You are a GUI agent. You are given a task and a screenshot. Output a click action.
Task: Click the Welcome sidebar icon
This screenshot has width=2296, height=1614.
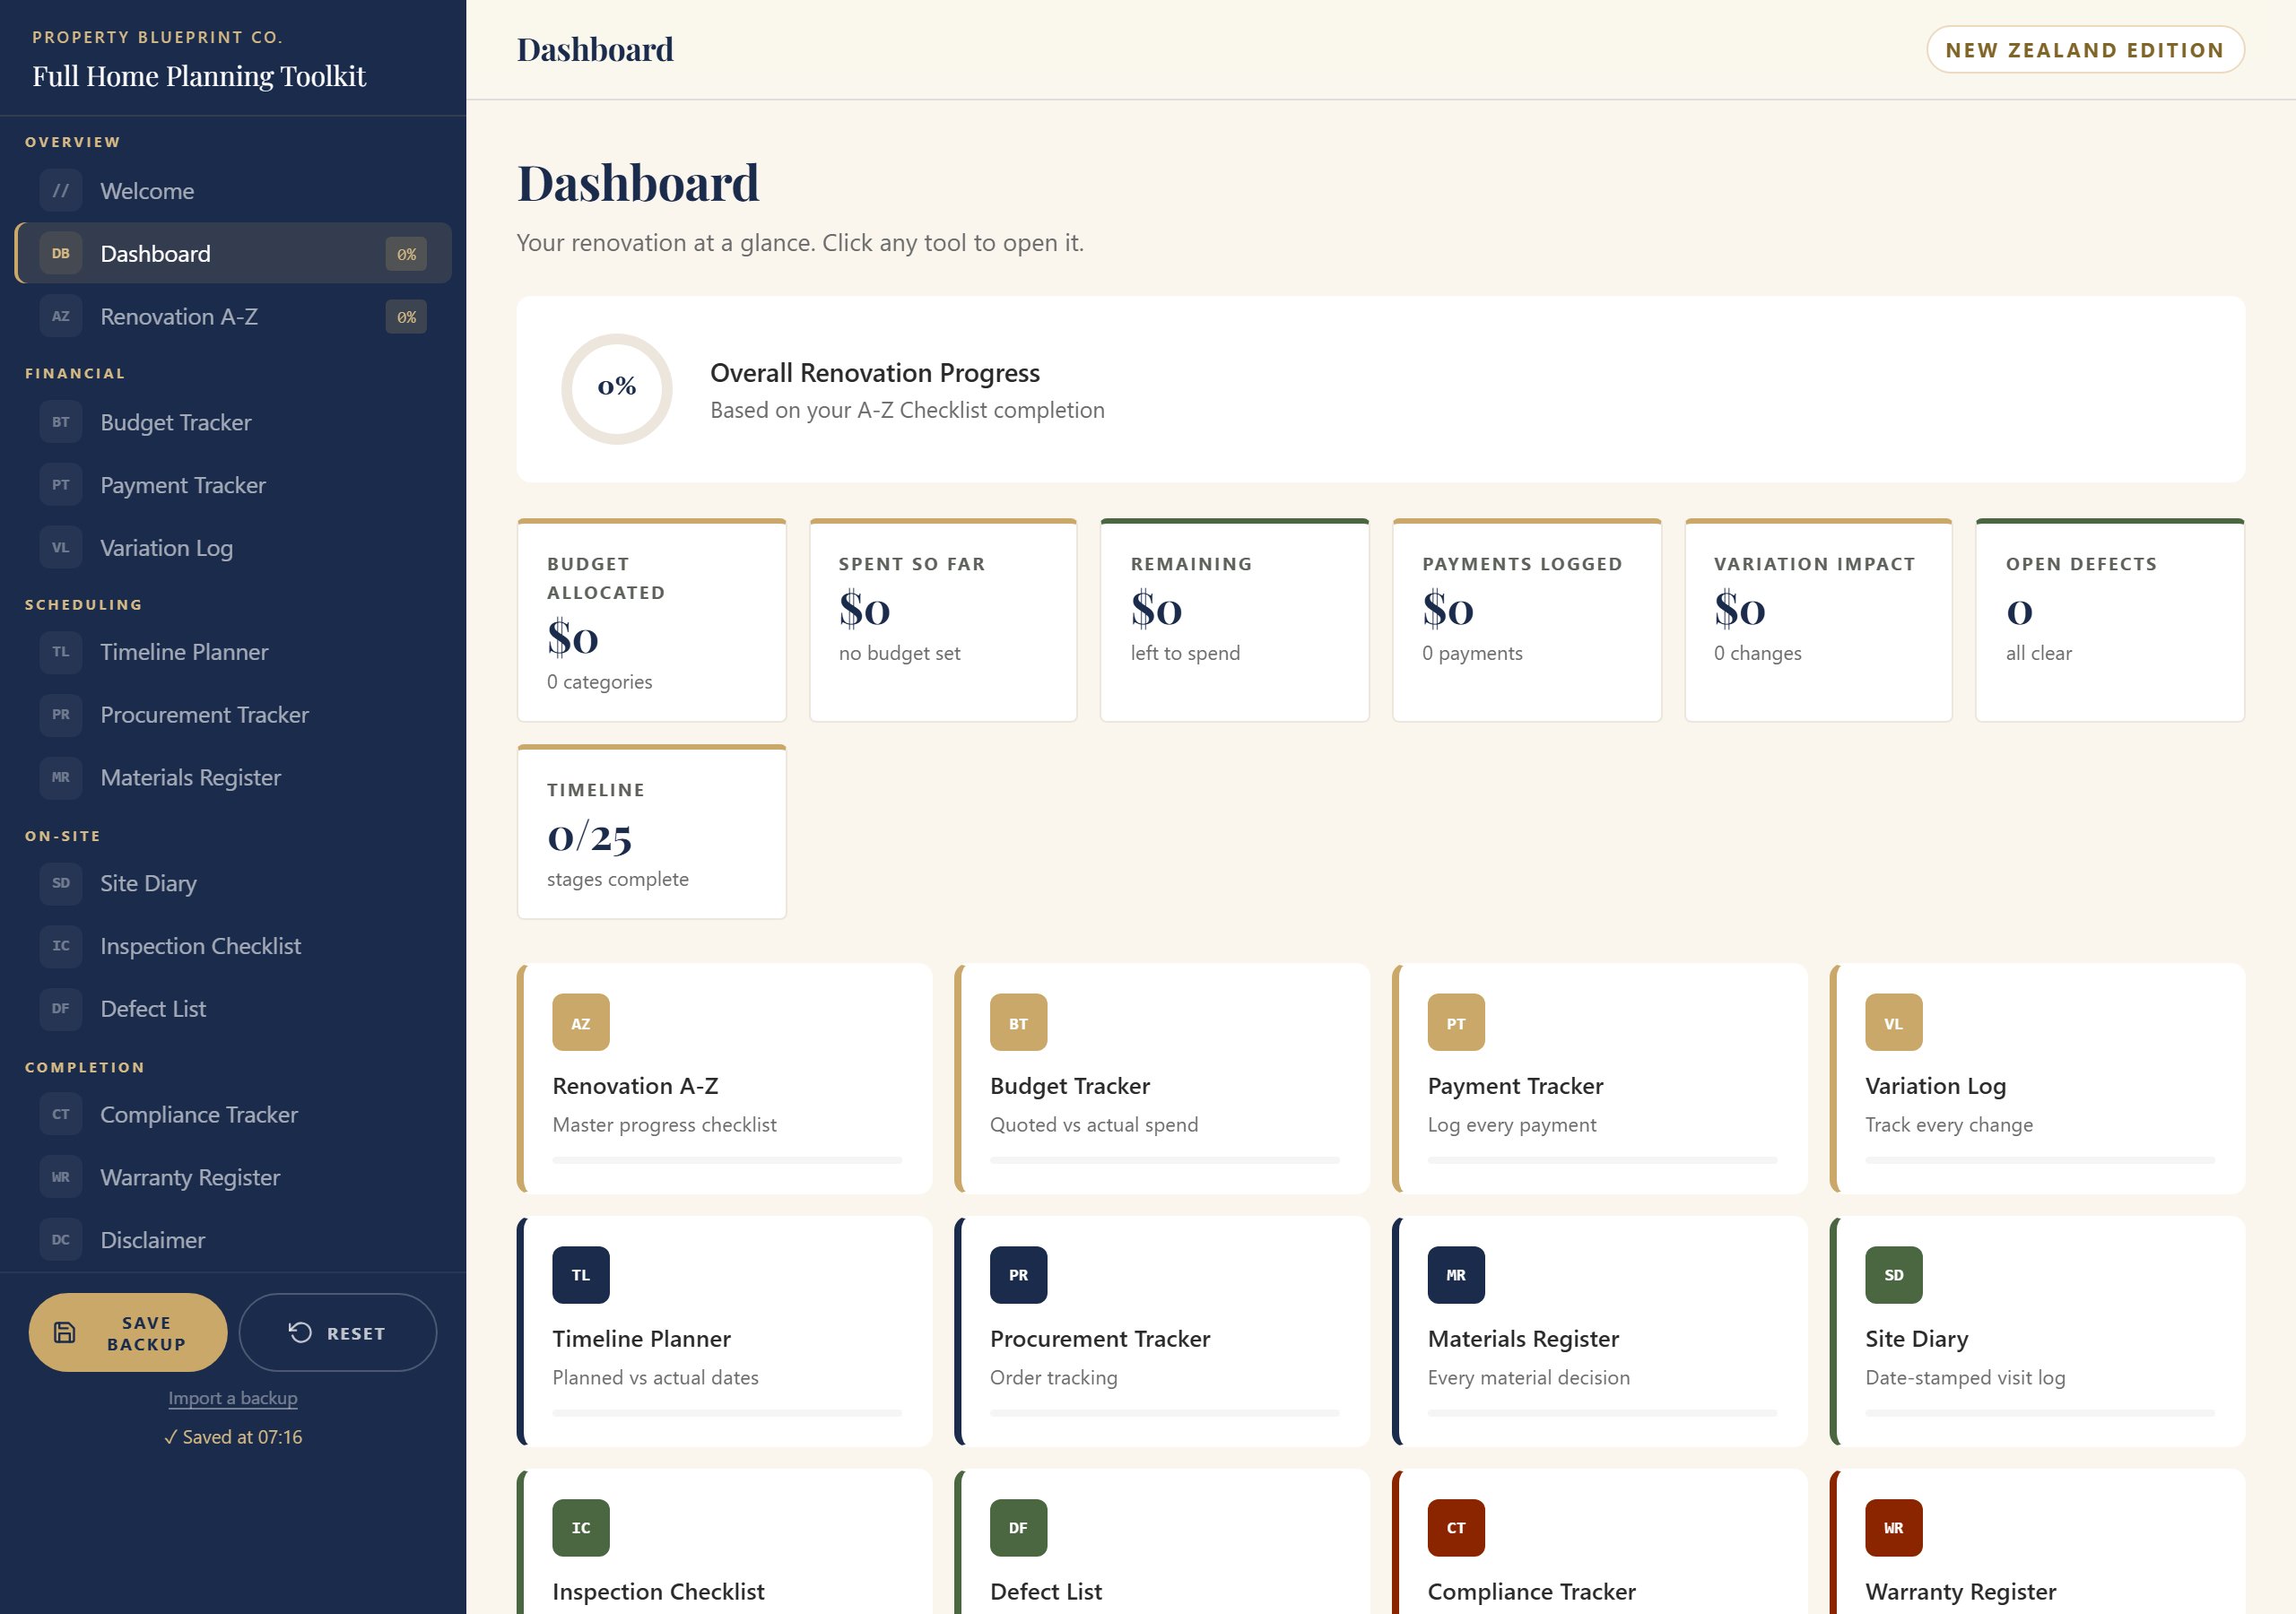click(x=61, y=191)
